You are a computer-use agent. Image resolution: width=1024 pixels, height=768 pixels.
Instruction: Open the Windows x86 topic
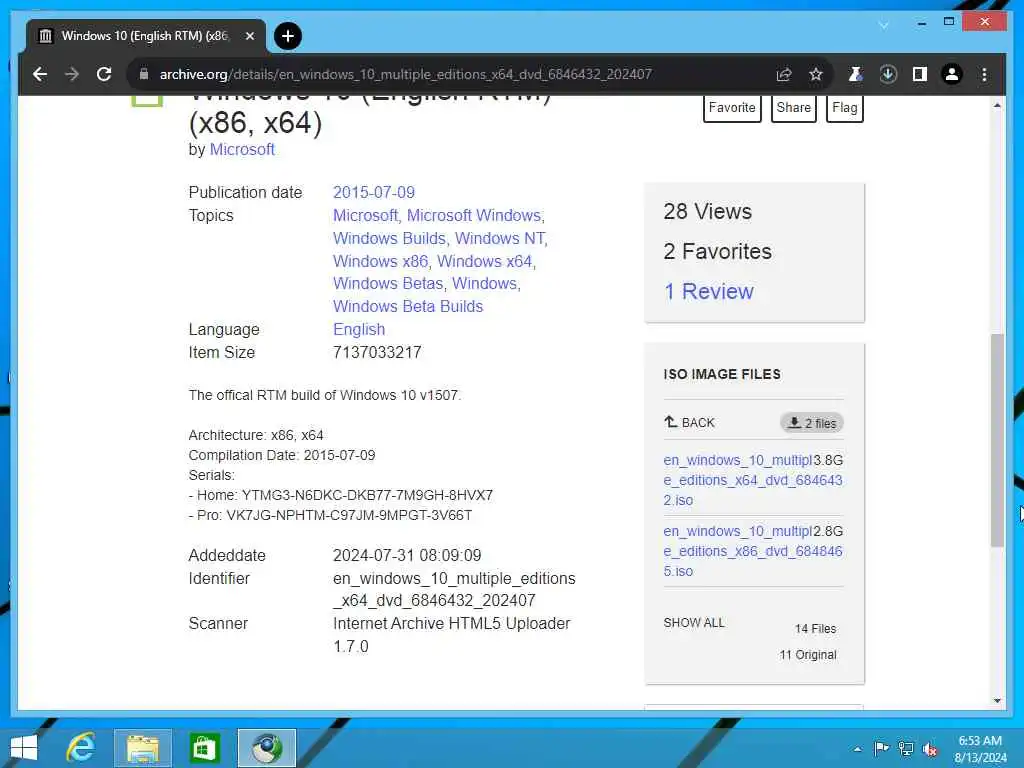pyautogui.click(x=381, y=261)
